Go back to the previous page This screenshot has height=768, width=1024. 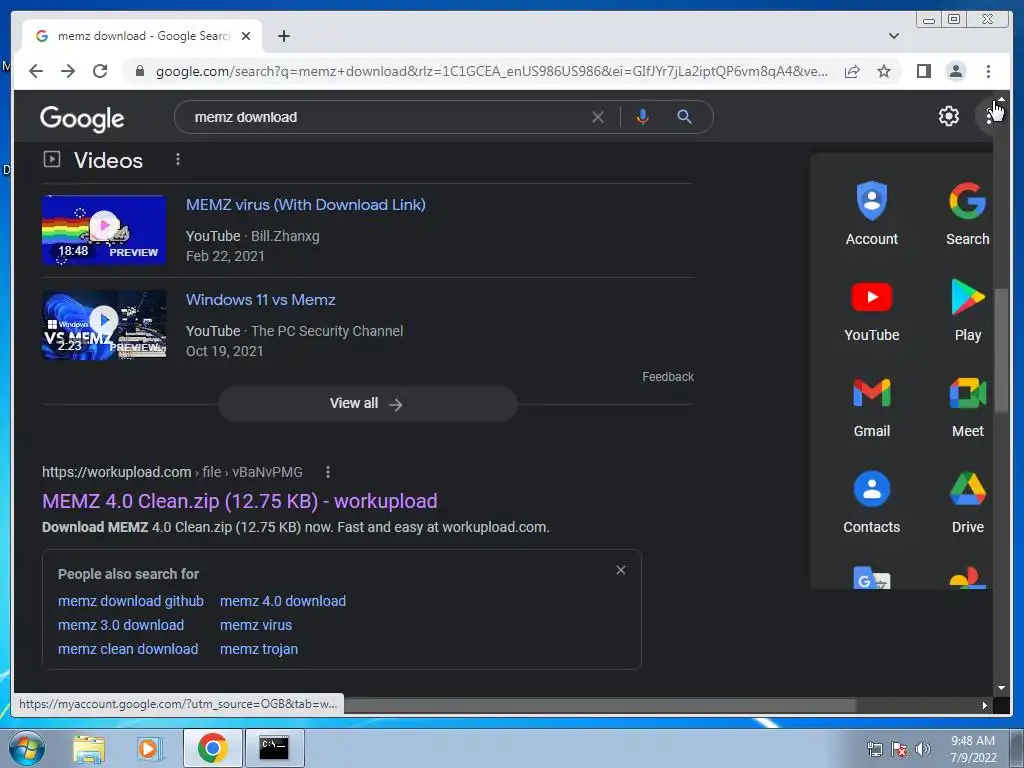click(x=36, y=71)
